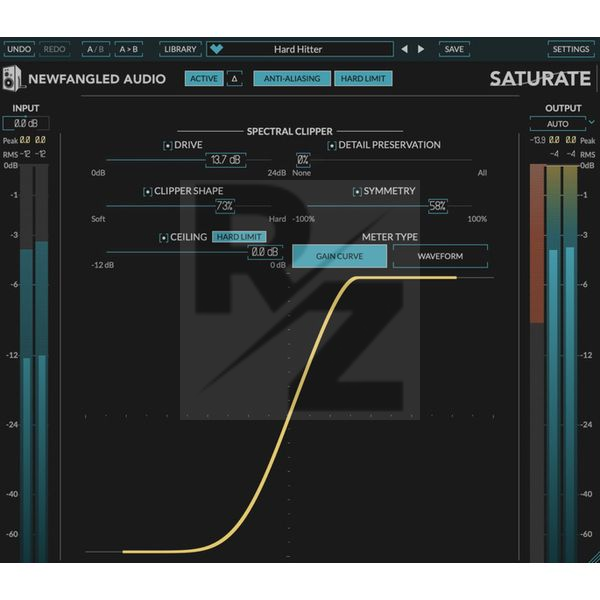The height and width of the screenshot is (600, 600).
Task: Copy A to B with A>B button
Action: (129, 49)
